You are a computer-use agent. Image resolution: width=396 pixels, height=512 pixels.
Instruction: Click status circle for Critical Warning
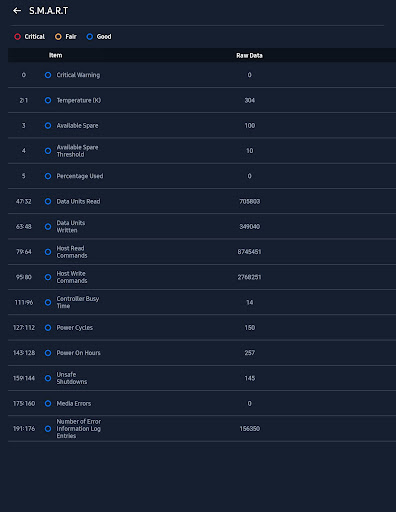[48, 75]
